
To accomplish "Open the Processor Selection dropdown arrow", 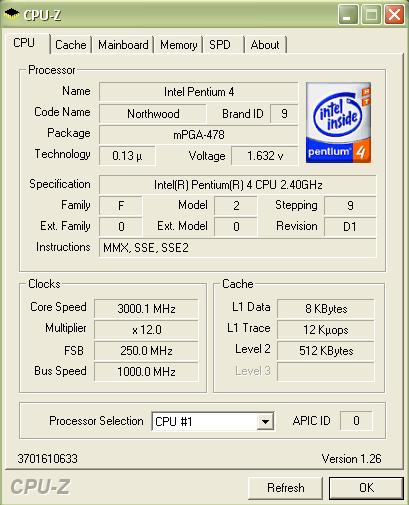I will [265, 422].
